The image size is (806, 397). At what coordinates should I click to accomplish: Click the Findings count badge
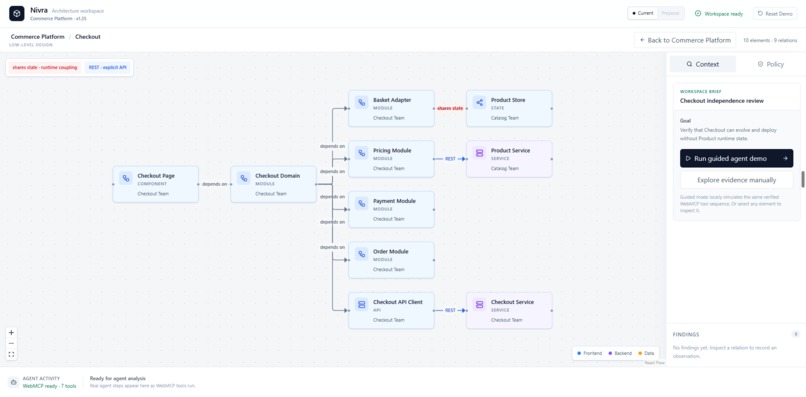click(796, 334)
